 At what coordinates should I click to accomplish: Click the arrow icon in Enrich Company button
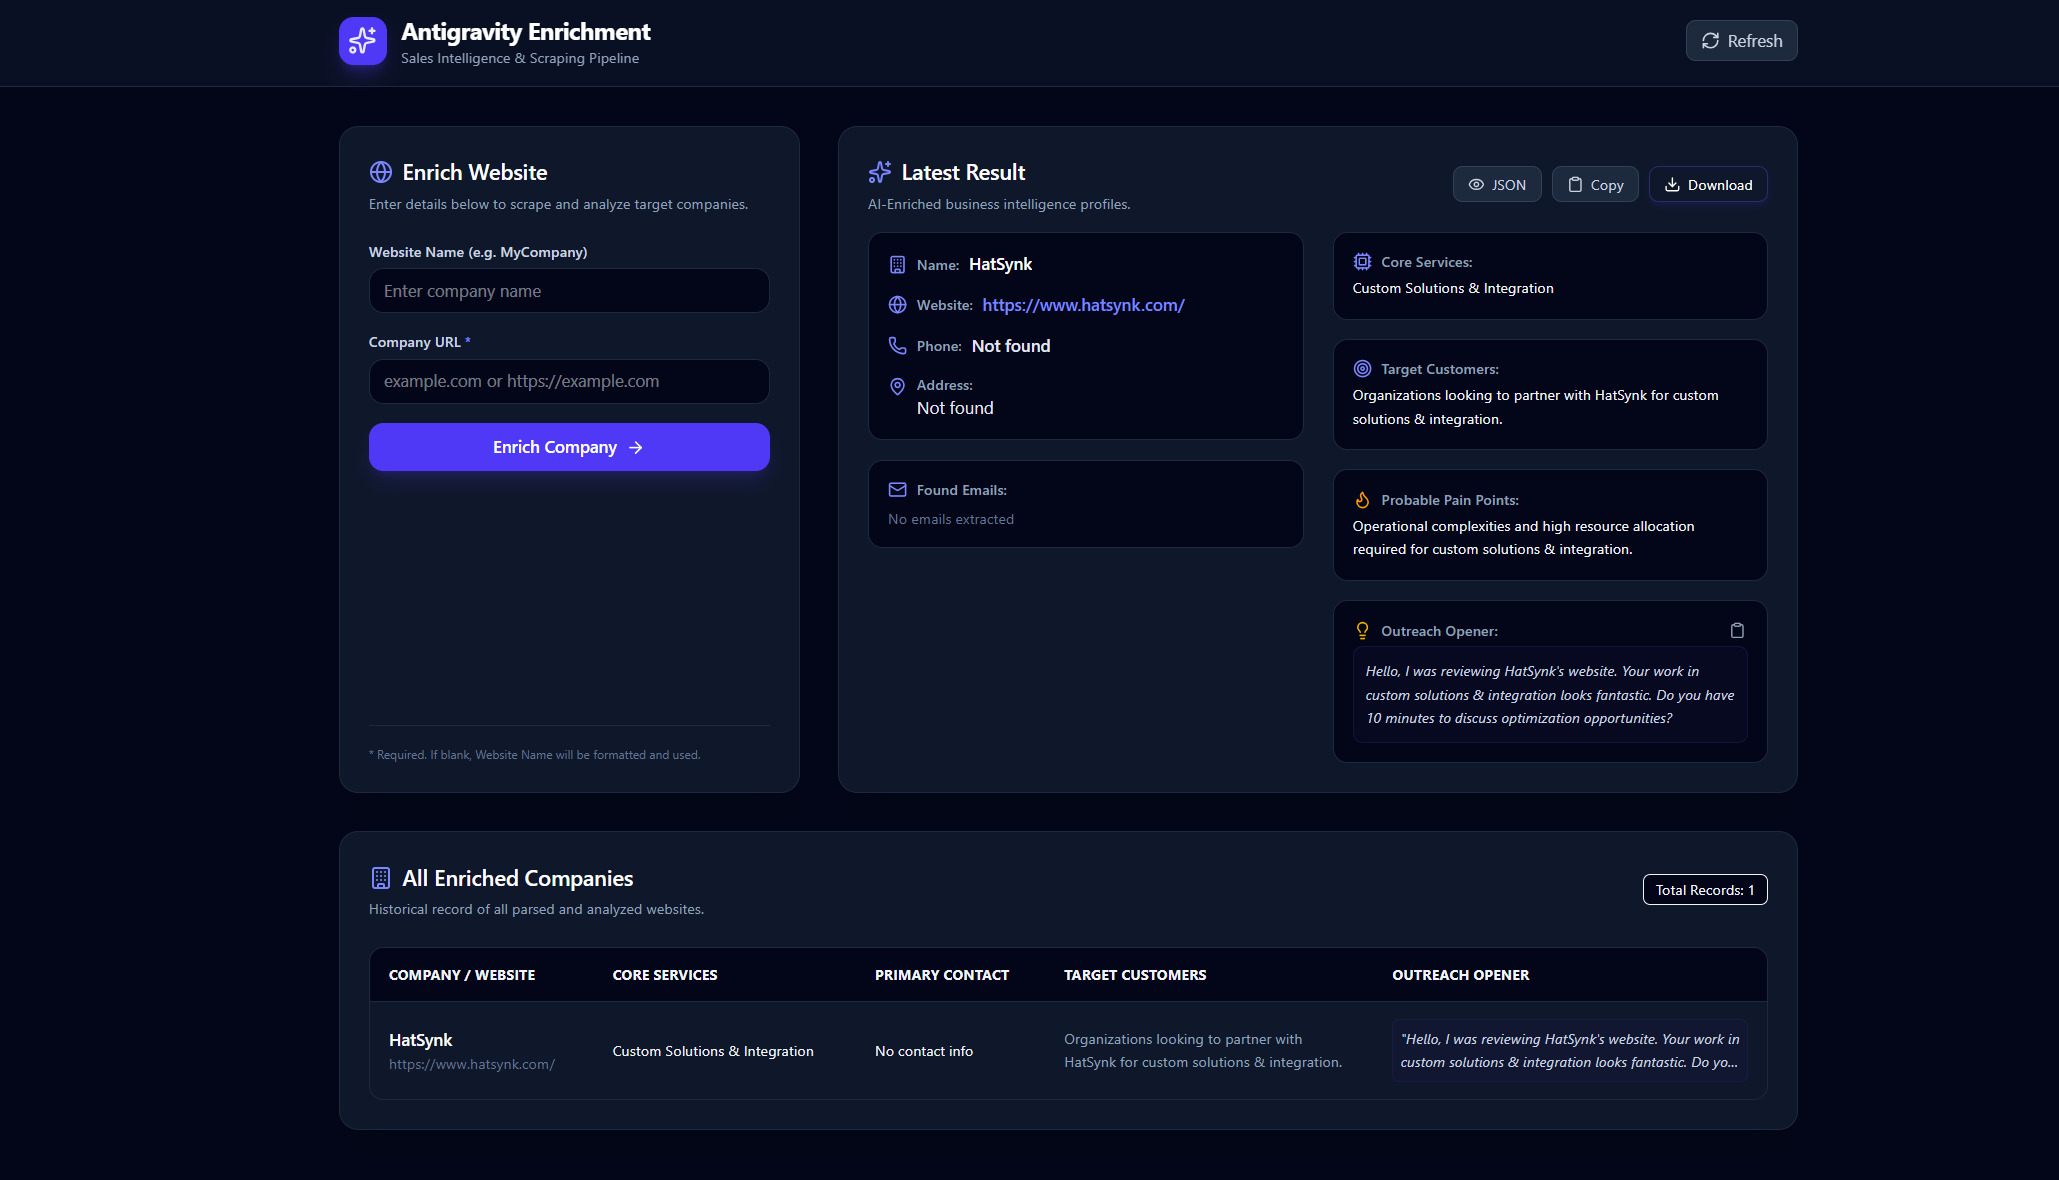coord(635,448)
